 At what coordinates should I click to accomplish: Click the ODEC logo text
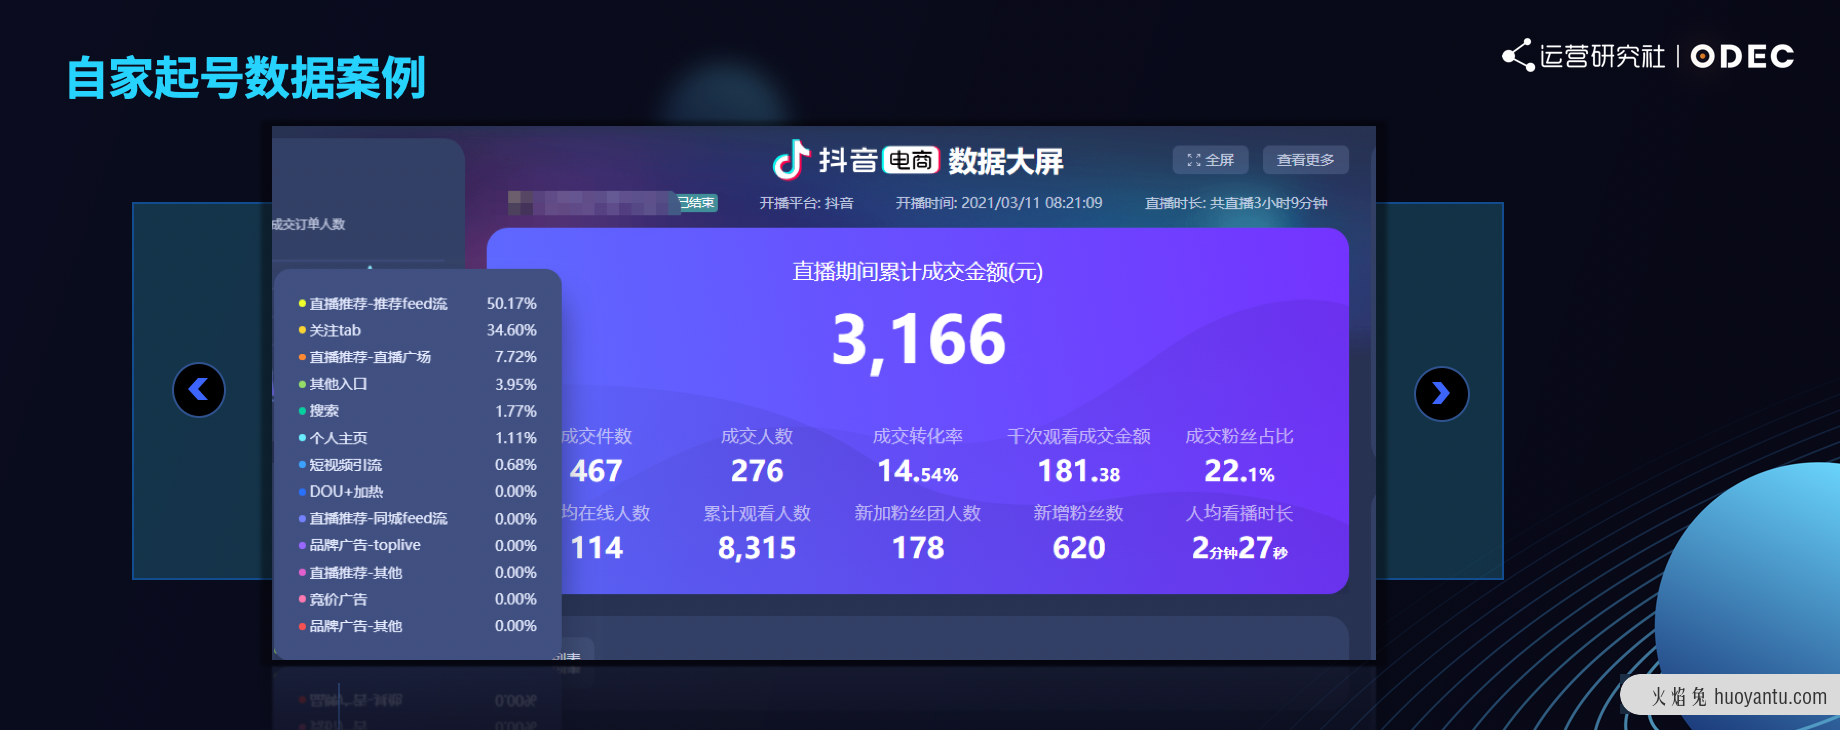[1742, 56]
